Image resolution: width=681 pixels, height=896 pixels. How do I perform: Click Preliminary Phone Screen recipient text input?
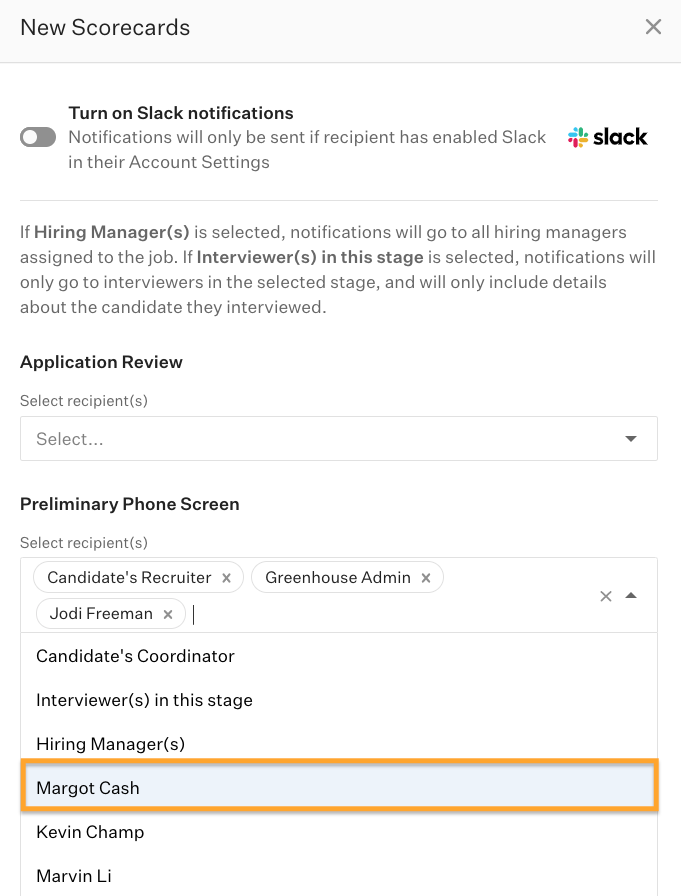(300, 614)
